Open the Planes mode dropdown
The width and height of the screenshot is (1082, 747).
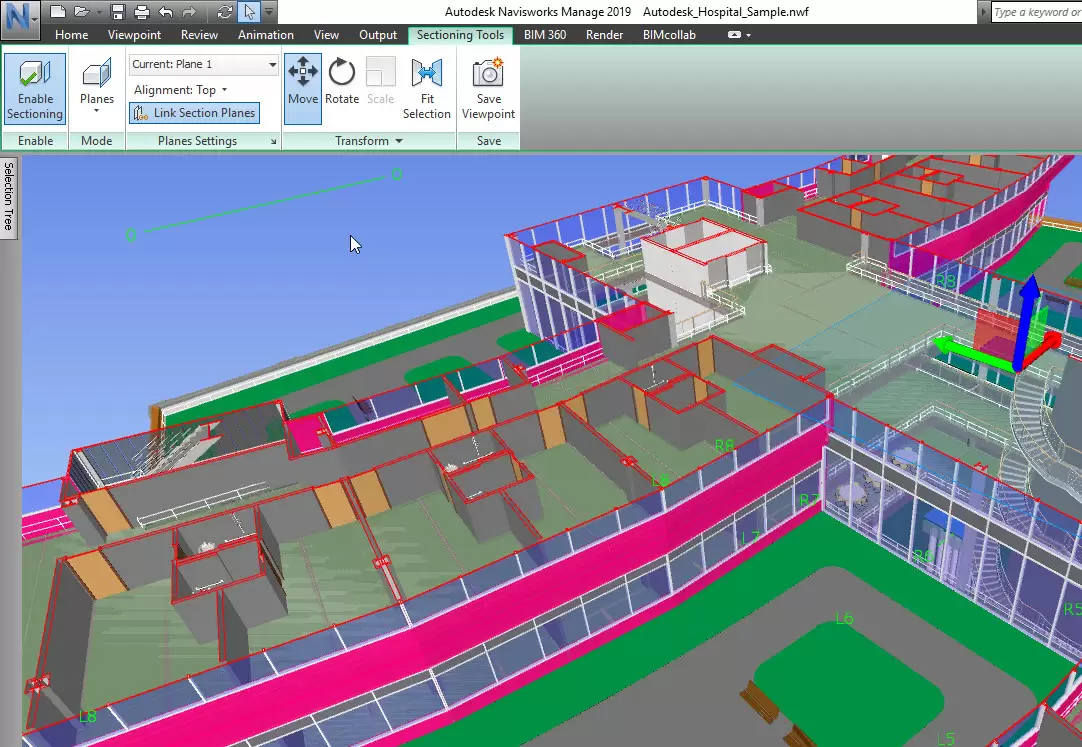[x=97, y=88]
